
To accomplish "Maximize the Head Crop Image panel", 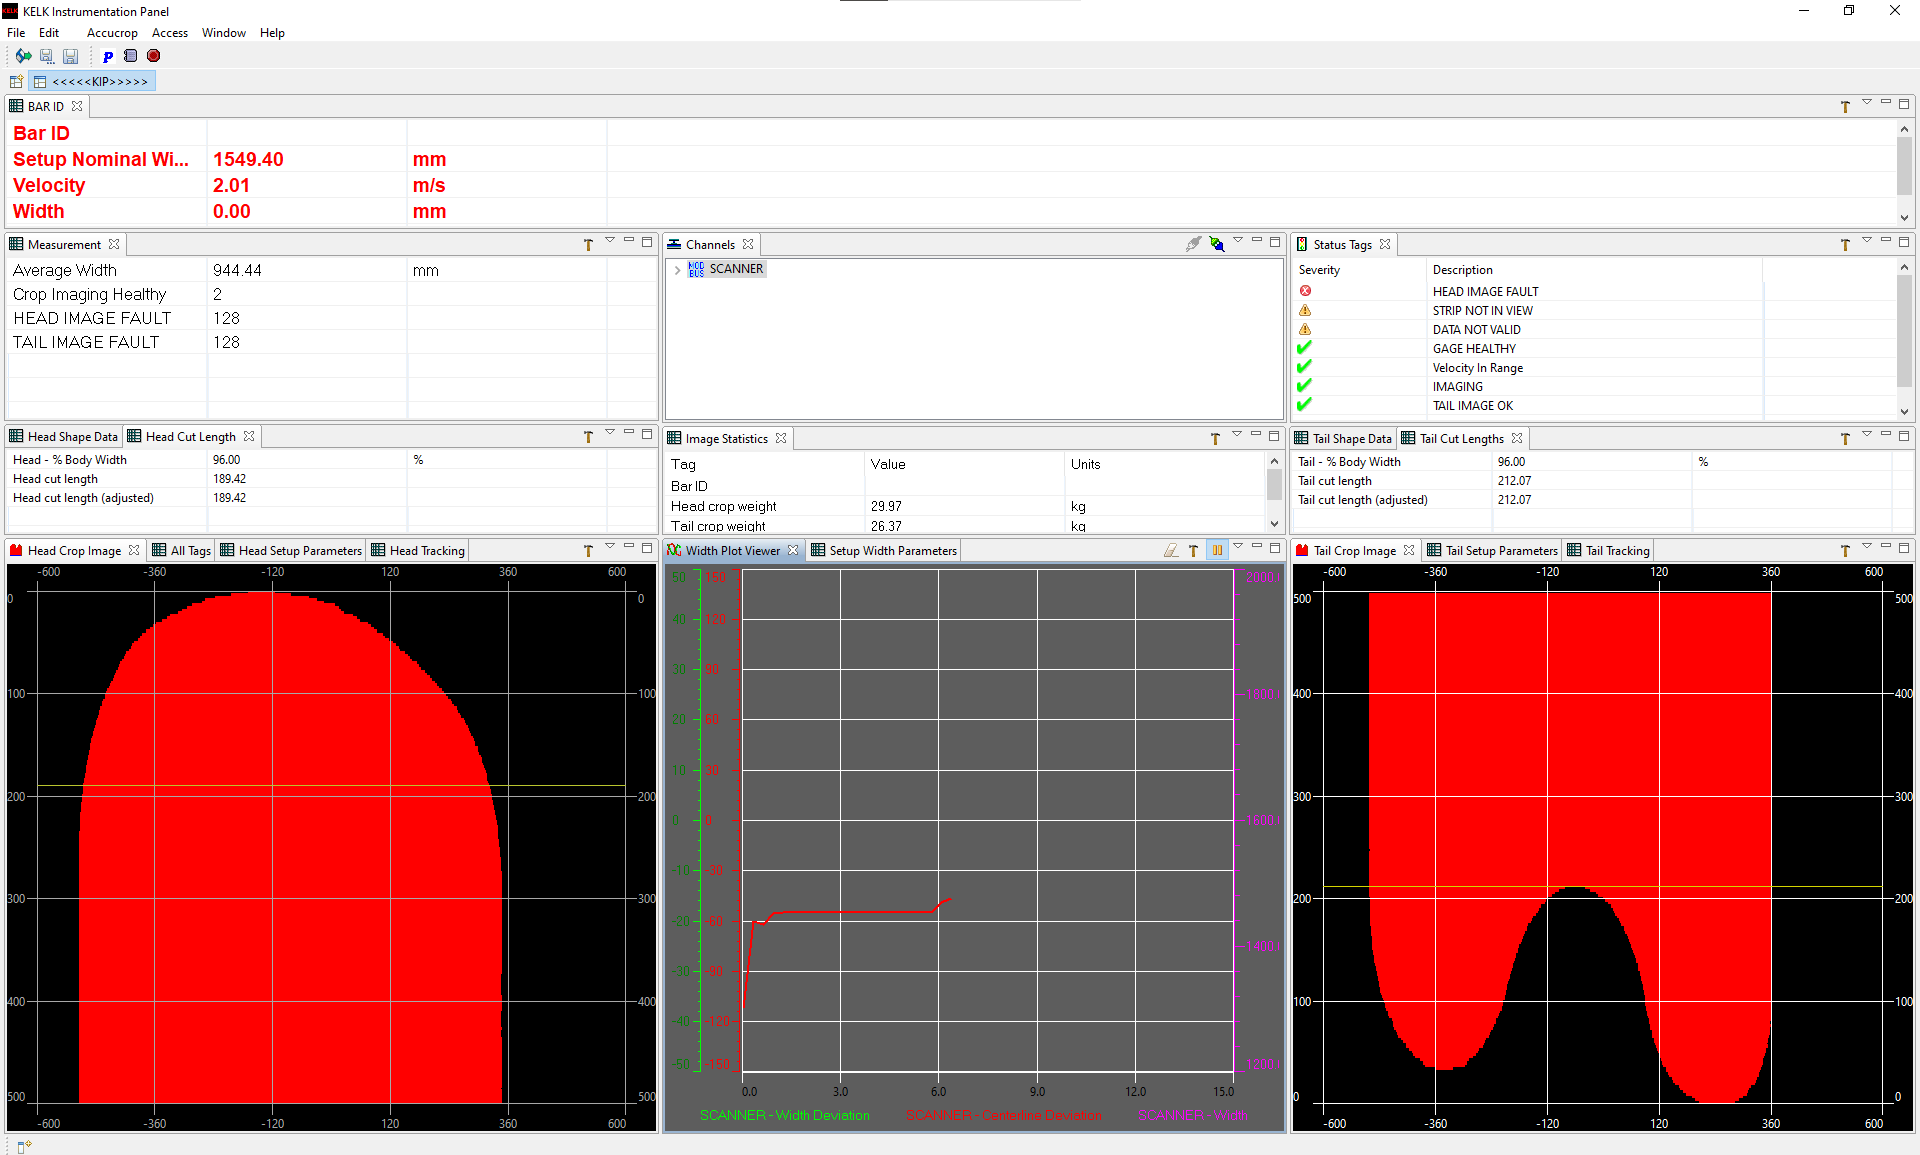I will [647, 547].
